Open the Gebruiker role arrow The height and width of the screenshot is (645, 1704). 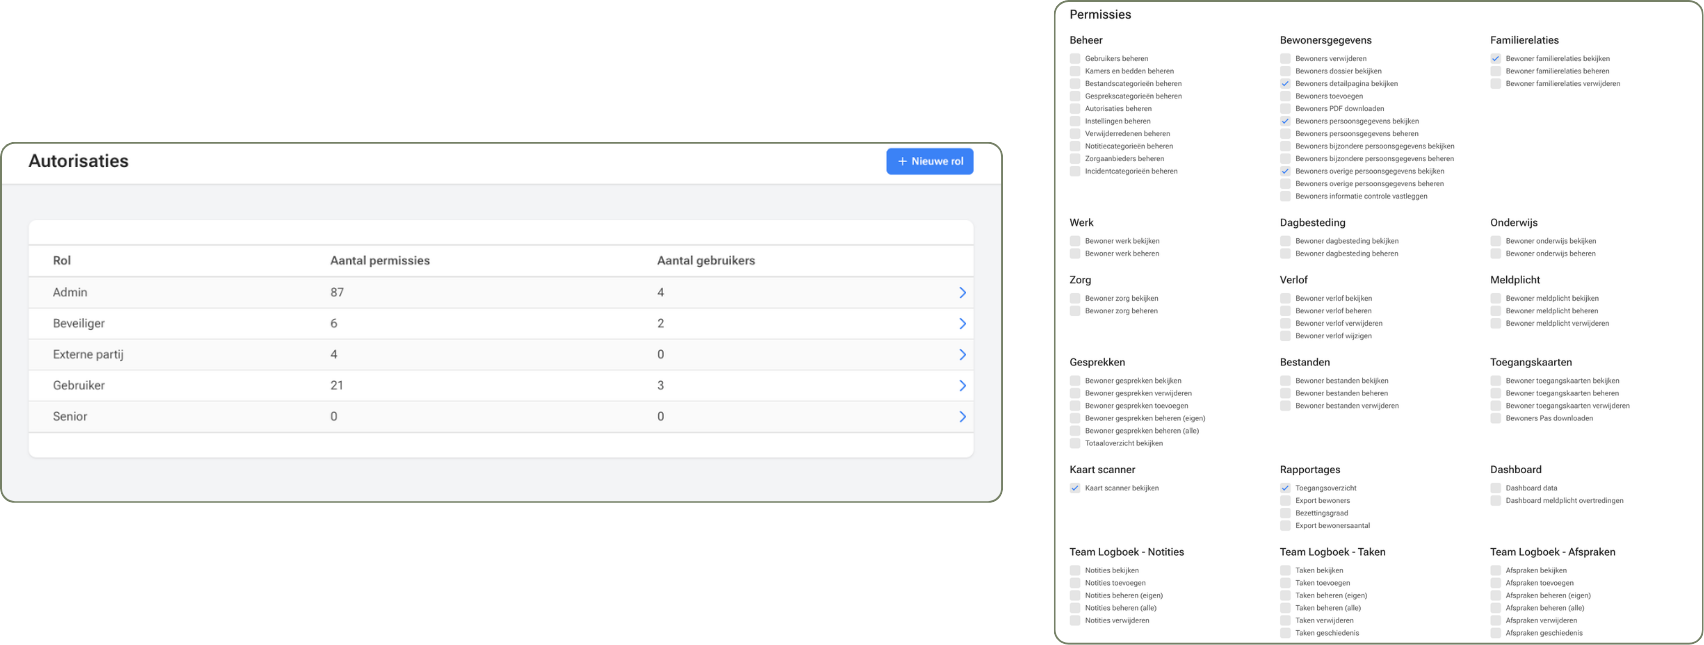click(x=962, y=386)
